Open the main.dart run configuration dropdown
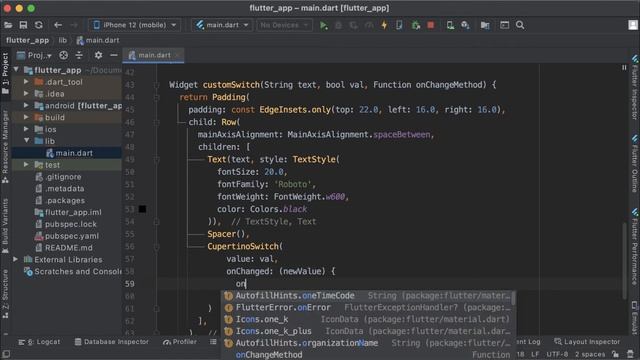 coord(222,25)
